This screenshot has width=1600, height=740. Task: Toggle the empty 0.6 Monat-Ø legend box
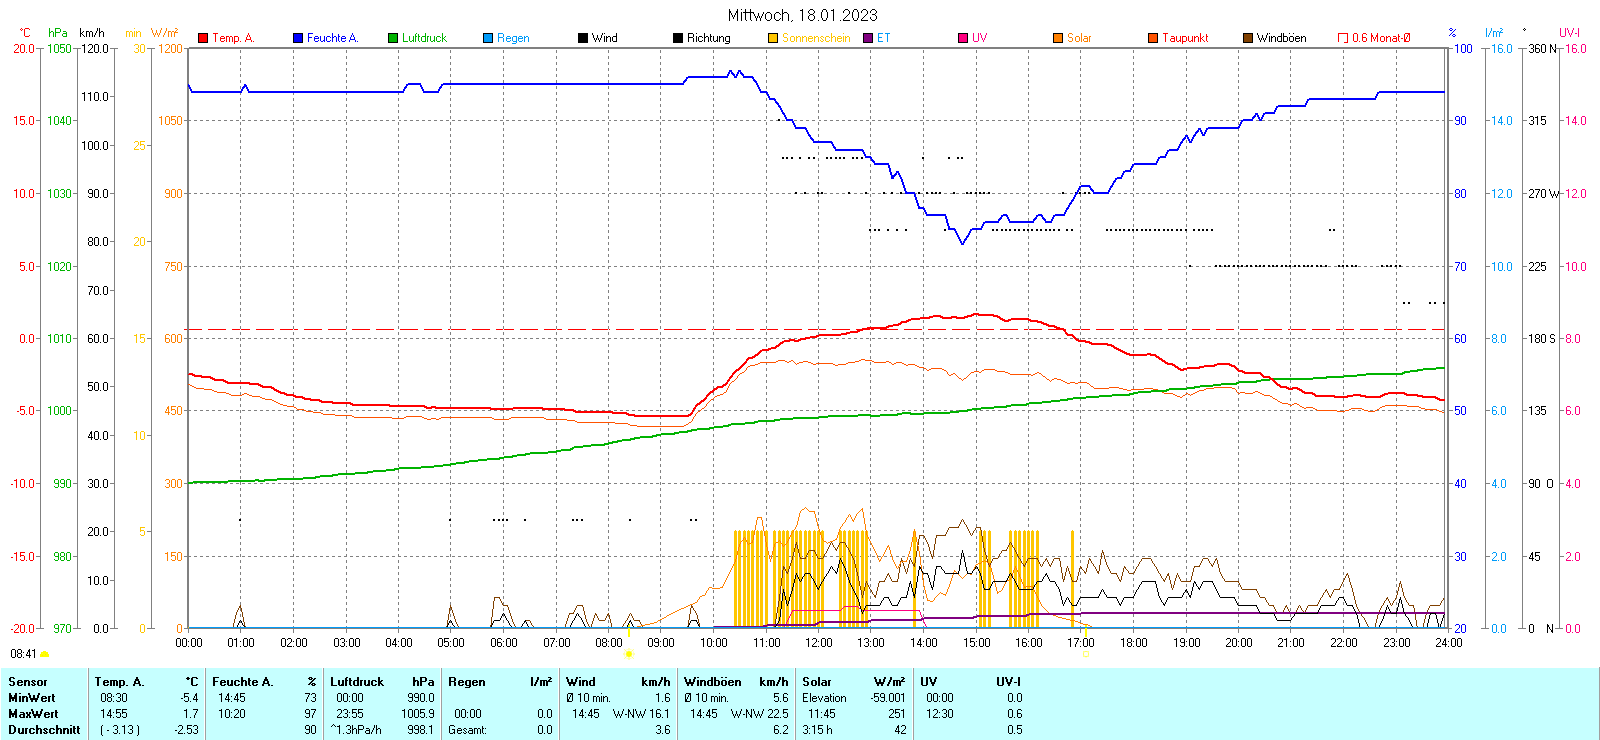pos(1343,38)
